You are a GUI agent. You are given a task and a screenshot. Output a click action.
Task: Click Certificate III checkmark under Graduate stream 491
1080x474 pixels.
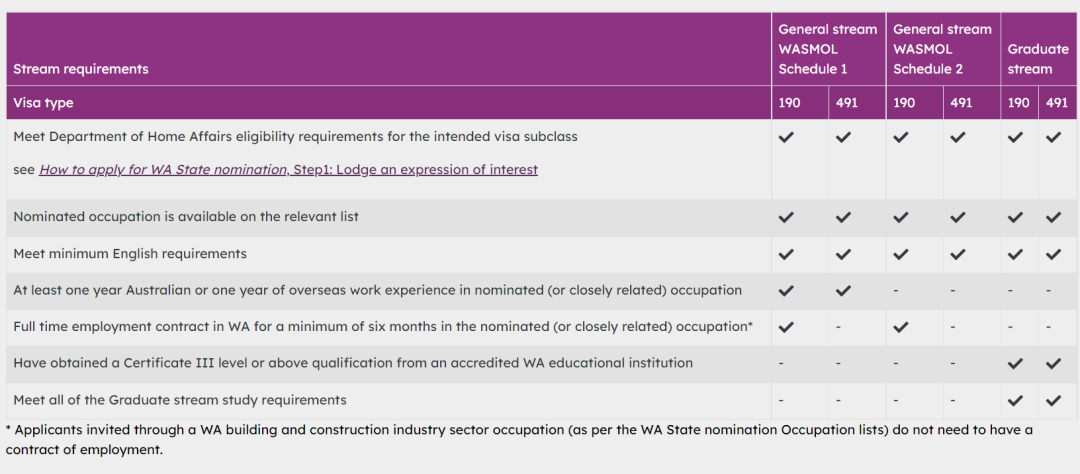click(1052, 364)
